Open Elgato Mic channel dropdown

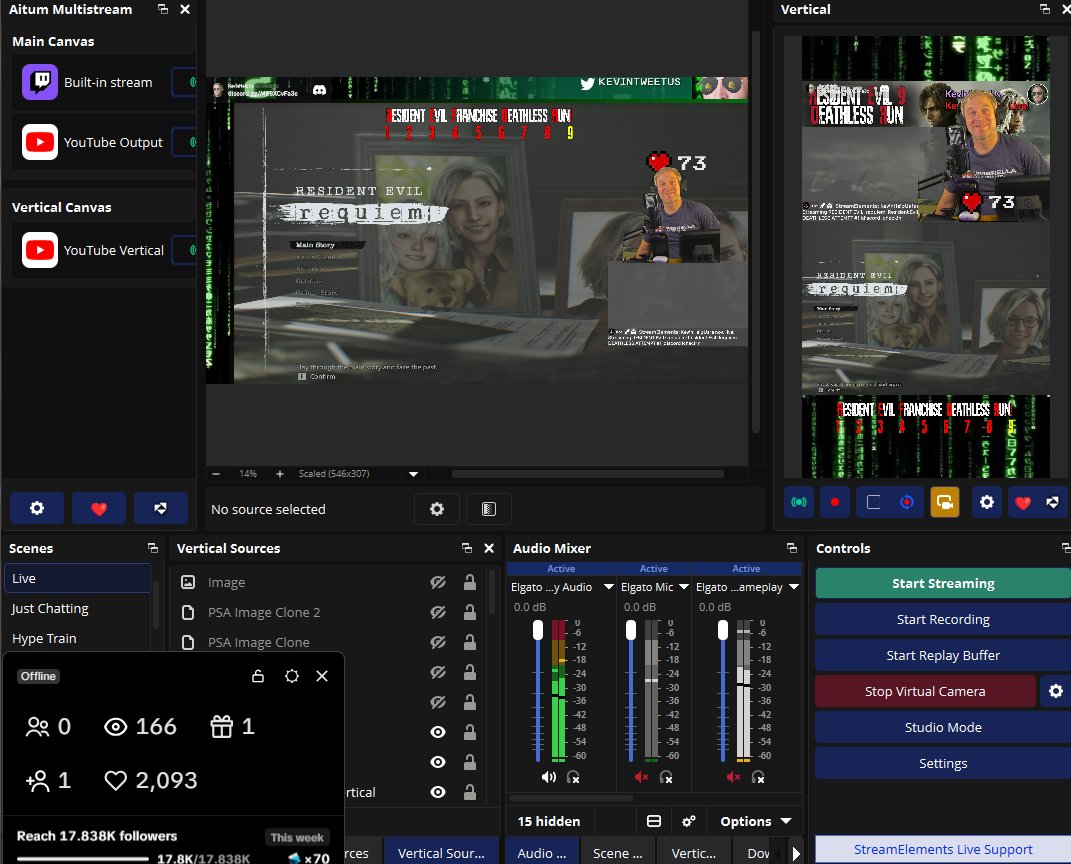coord(684,587)
